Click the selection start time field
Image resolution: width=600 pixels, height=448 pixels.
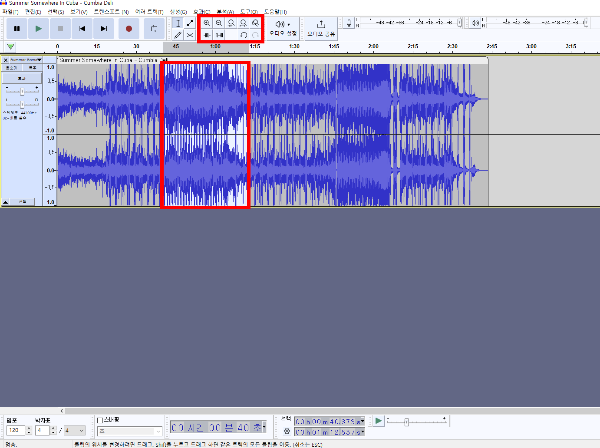[329, 421]
